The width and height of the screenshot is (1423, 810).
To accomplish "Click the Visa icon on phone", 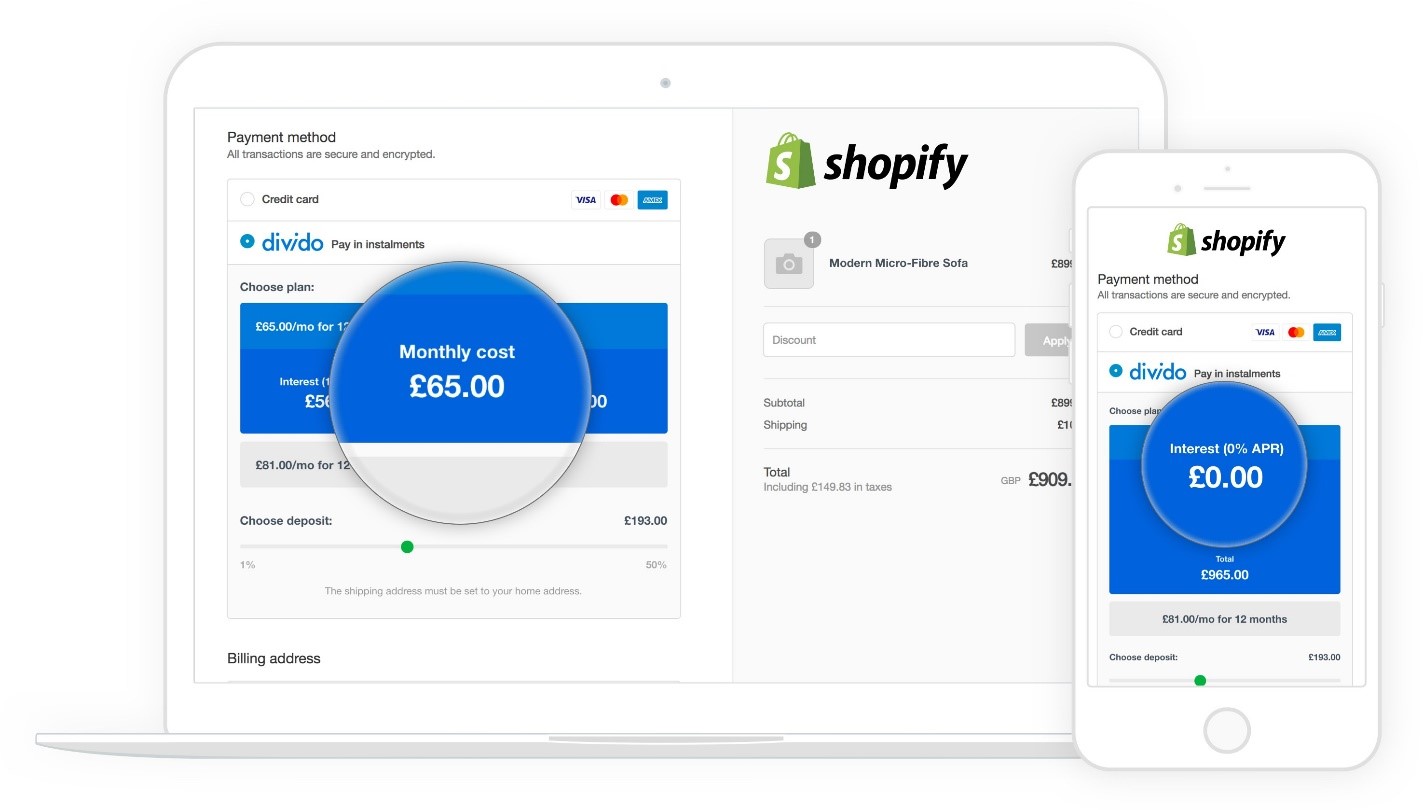I will [x=1265, y=332].
